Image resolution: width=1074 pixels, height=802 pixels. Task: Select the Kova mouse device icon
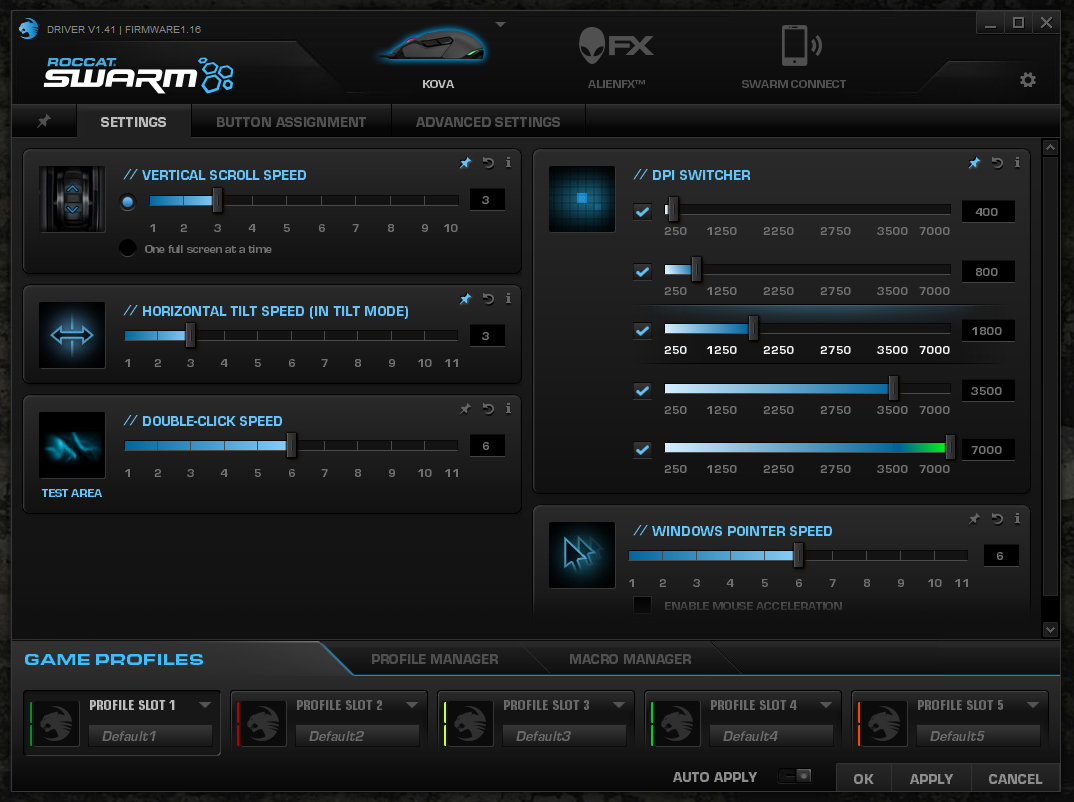[436, 47]
